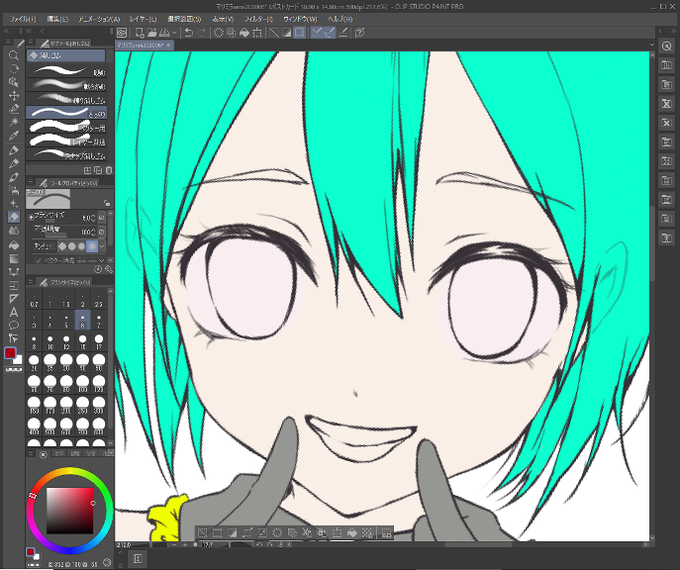The image size is (680, 570).
Task: Click the brush size value field
Action: coord(87,217)
